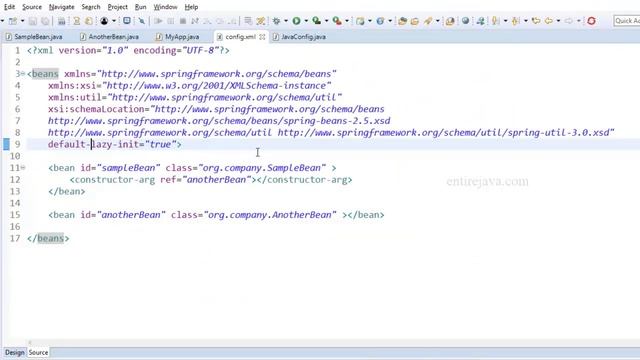Open the Source menu
The width and height of the screenshot is (640, 360).
click(32, 7)
